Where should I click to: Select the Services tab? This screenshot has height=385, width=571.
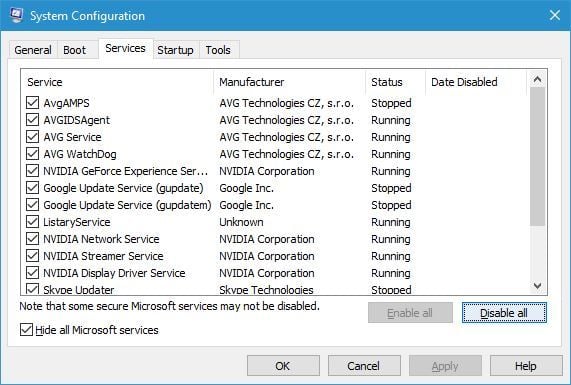coord(125,48)
